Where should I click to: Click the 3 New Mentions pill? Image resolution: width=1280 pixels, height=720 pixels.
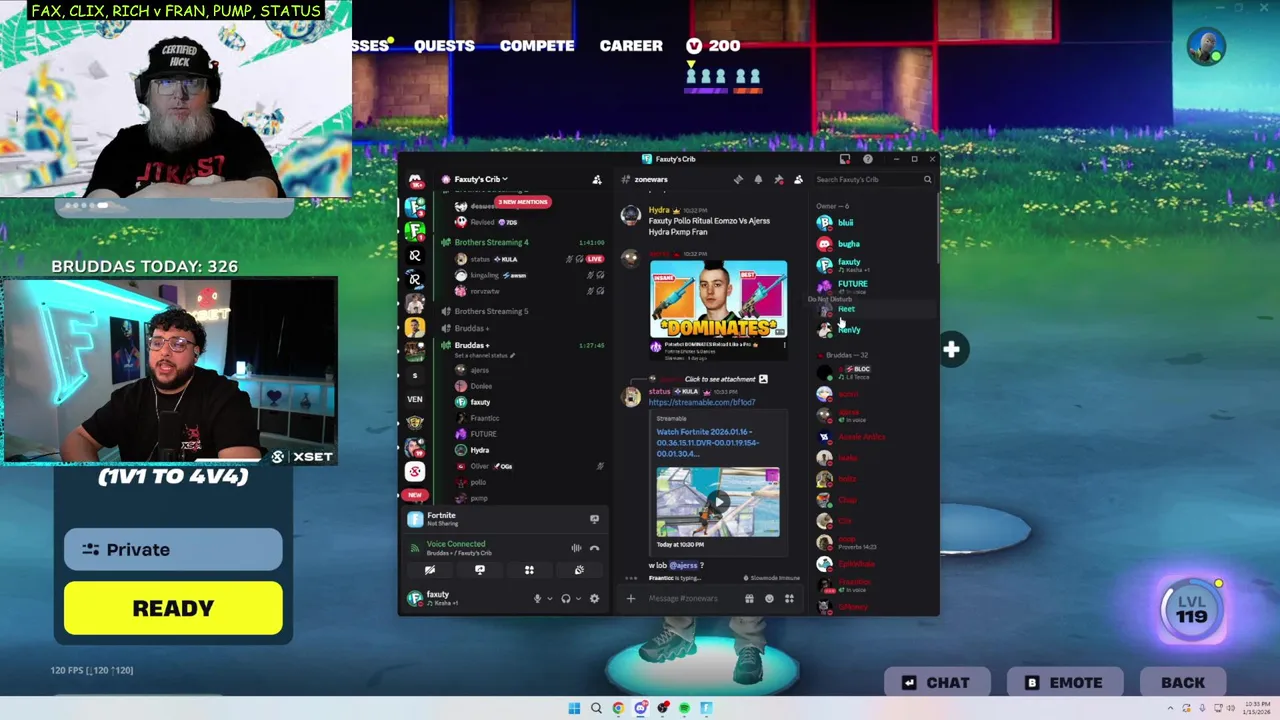pos(523,202)
